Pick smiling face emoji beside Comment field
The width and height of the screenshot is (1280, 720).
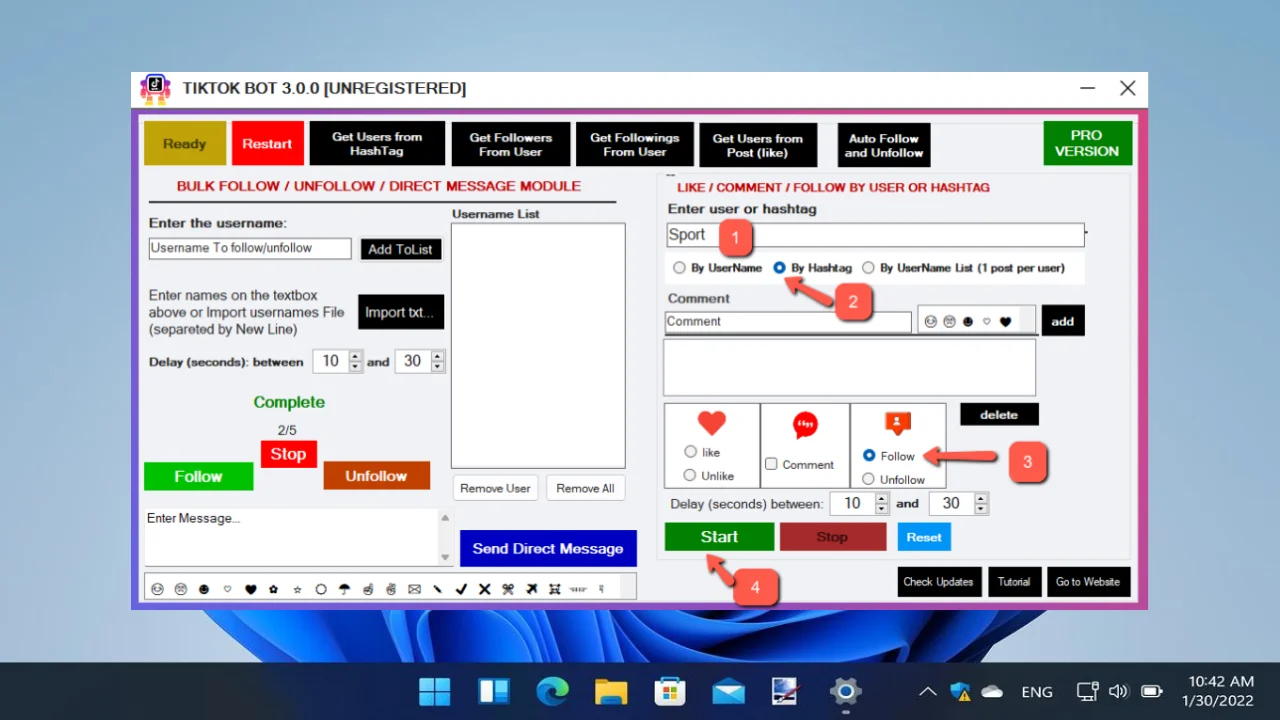930,321
